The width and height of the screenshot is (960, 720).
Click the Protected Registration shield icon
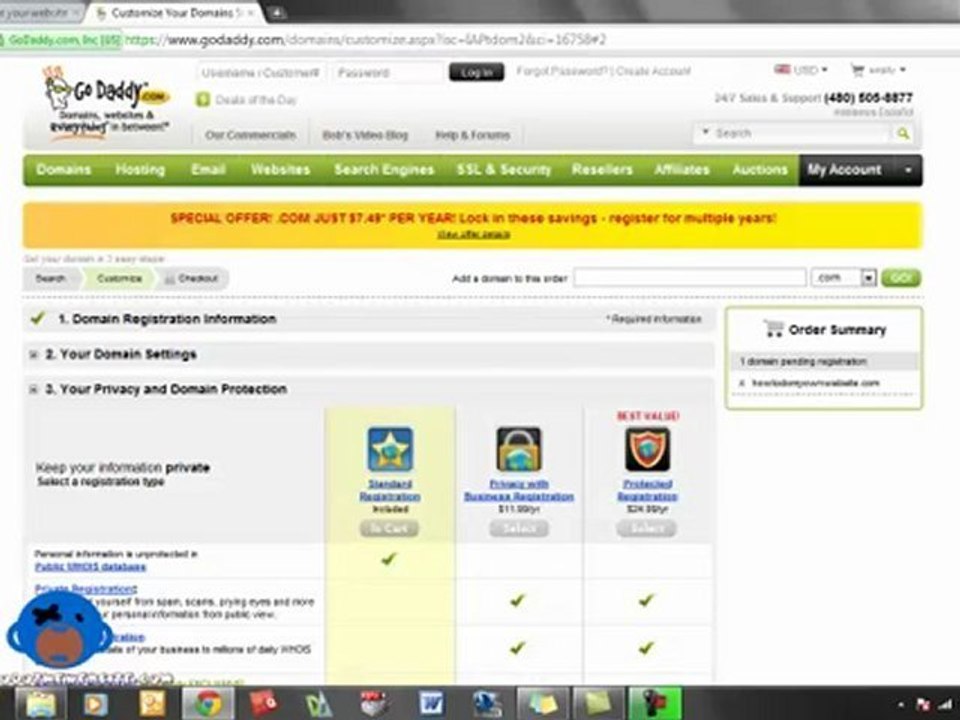tap(647, 449)
